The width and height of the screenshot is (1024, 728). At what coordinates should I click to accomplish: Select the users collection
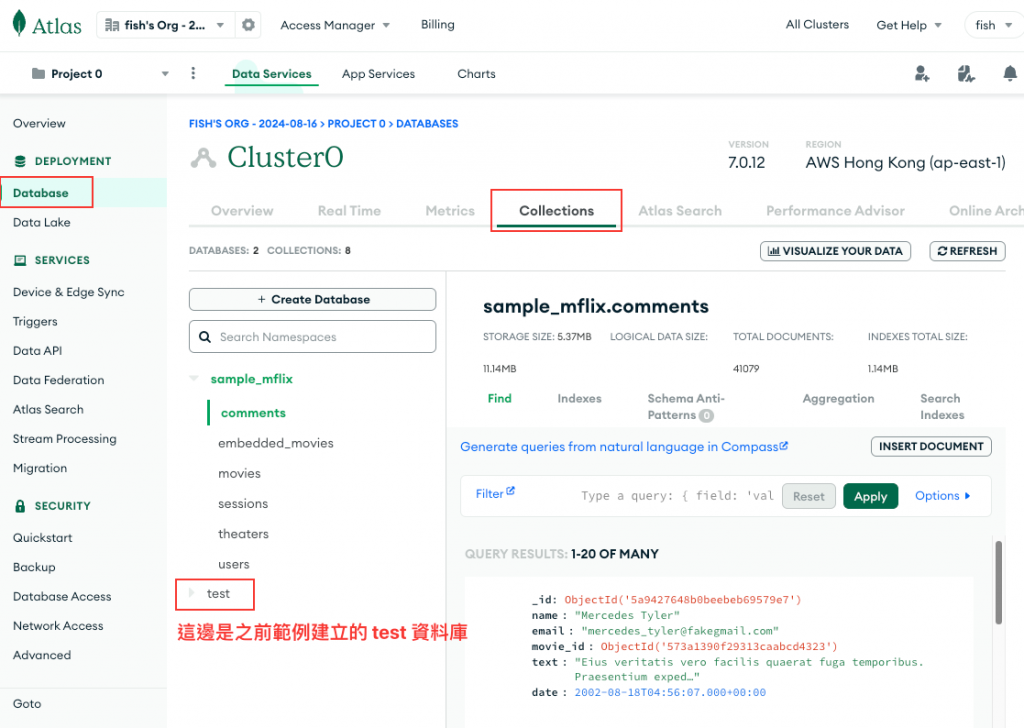coord(234,564)
